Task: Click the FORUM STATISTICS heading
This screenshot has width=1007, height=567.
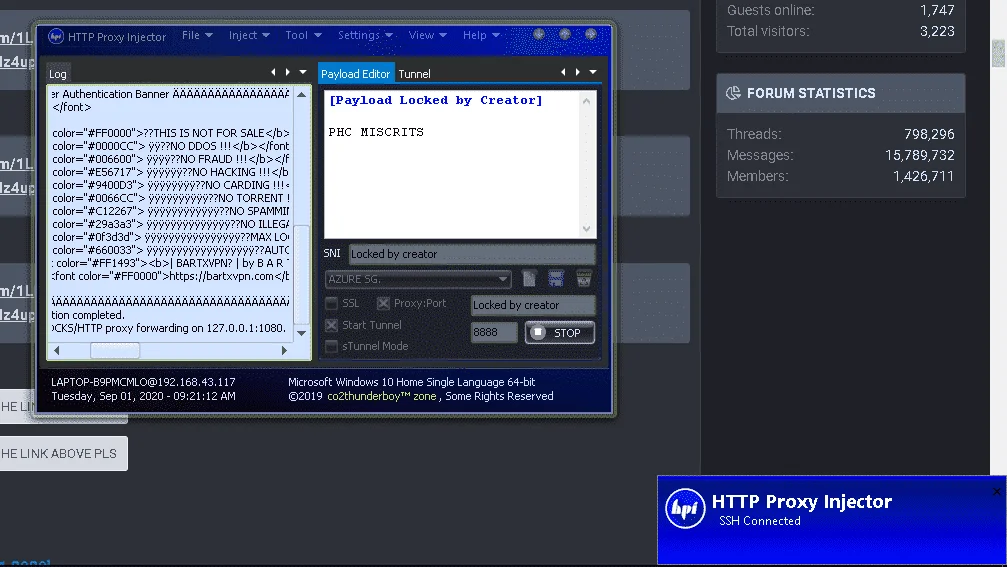Action: [x=810, y=93]
